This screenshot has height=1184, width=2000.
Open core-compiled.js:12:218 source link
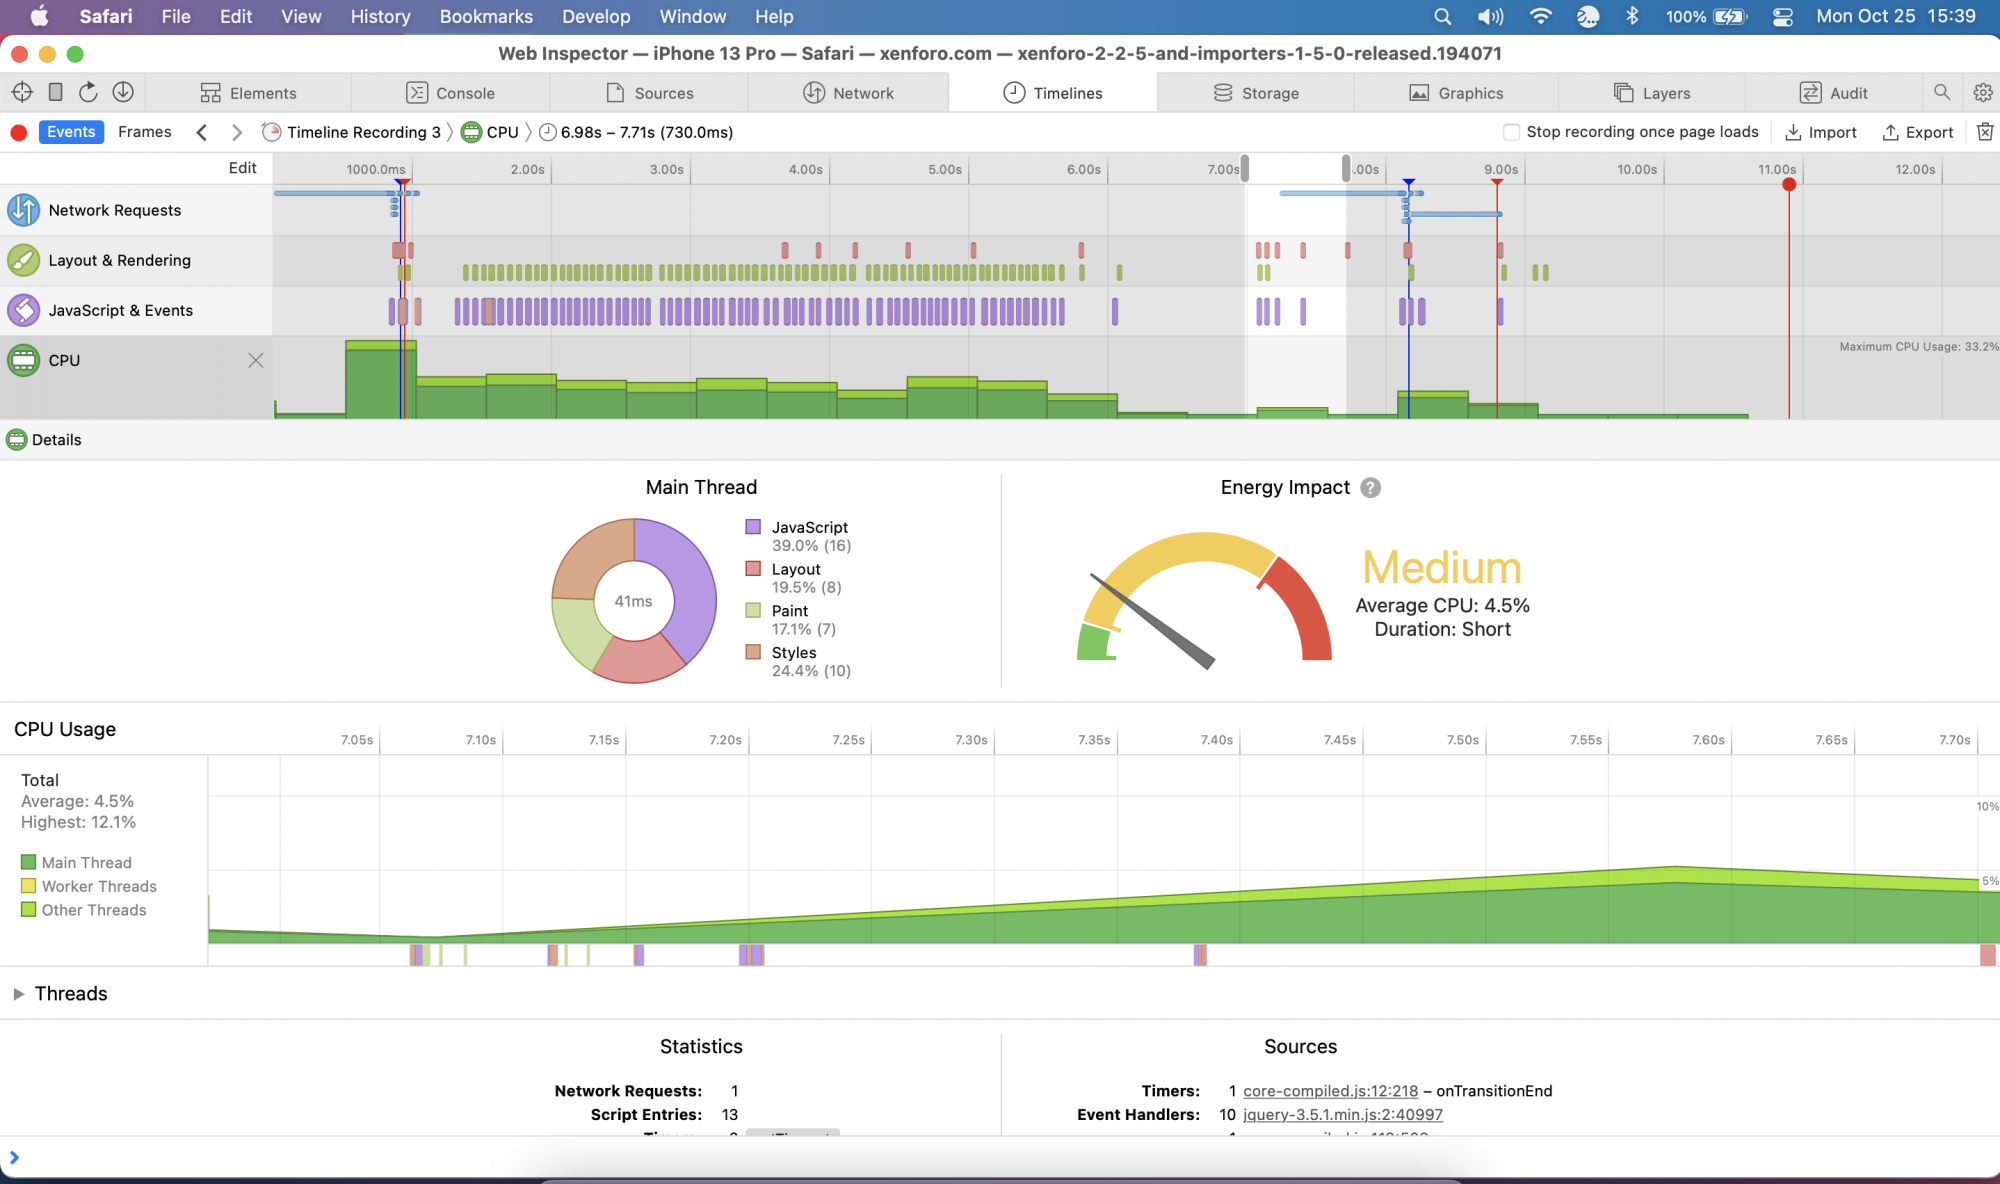click(x=1330, y=1091)
